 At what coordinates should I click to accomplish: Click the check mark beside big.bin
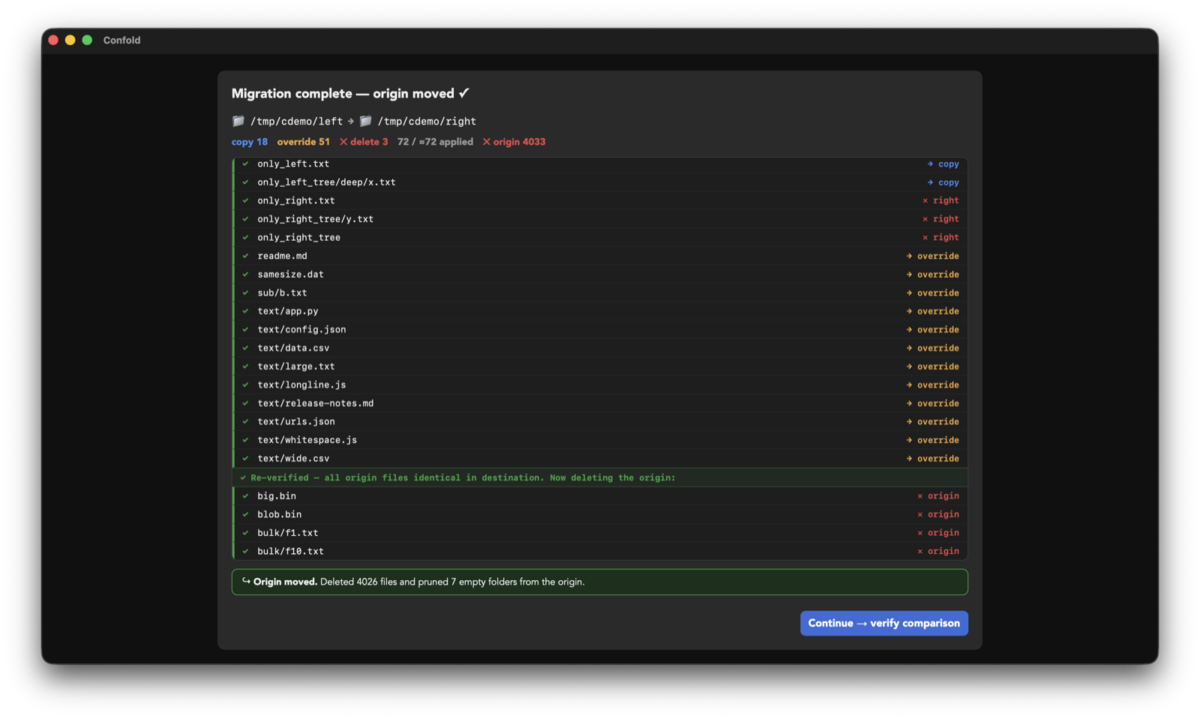(x=245, y=496)
